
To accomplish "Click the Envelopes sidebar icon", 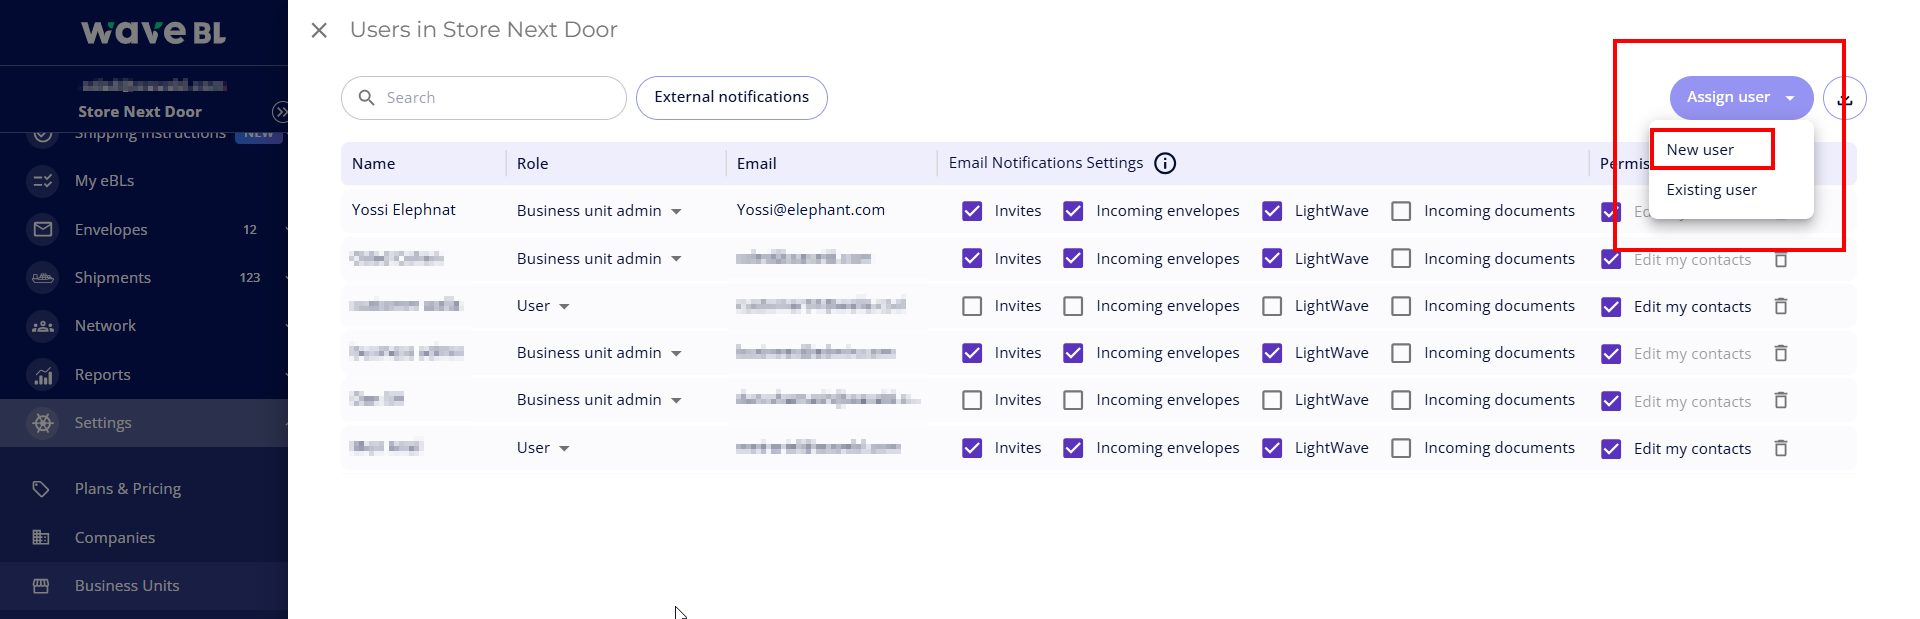I will [x=42, y=229].
